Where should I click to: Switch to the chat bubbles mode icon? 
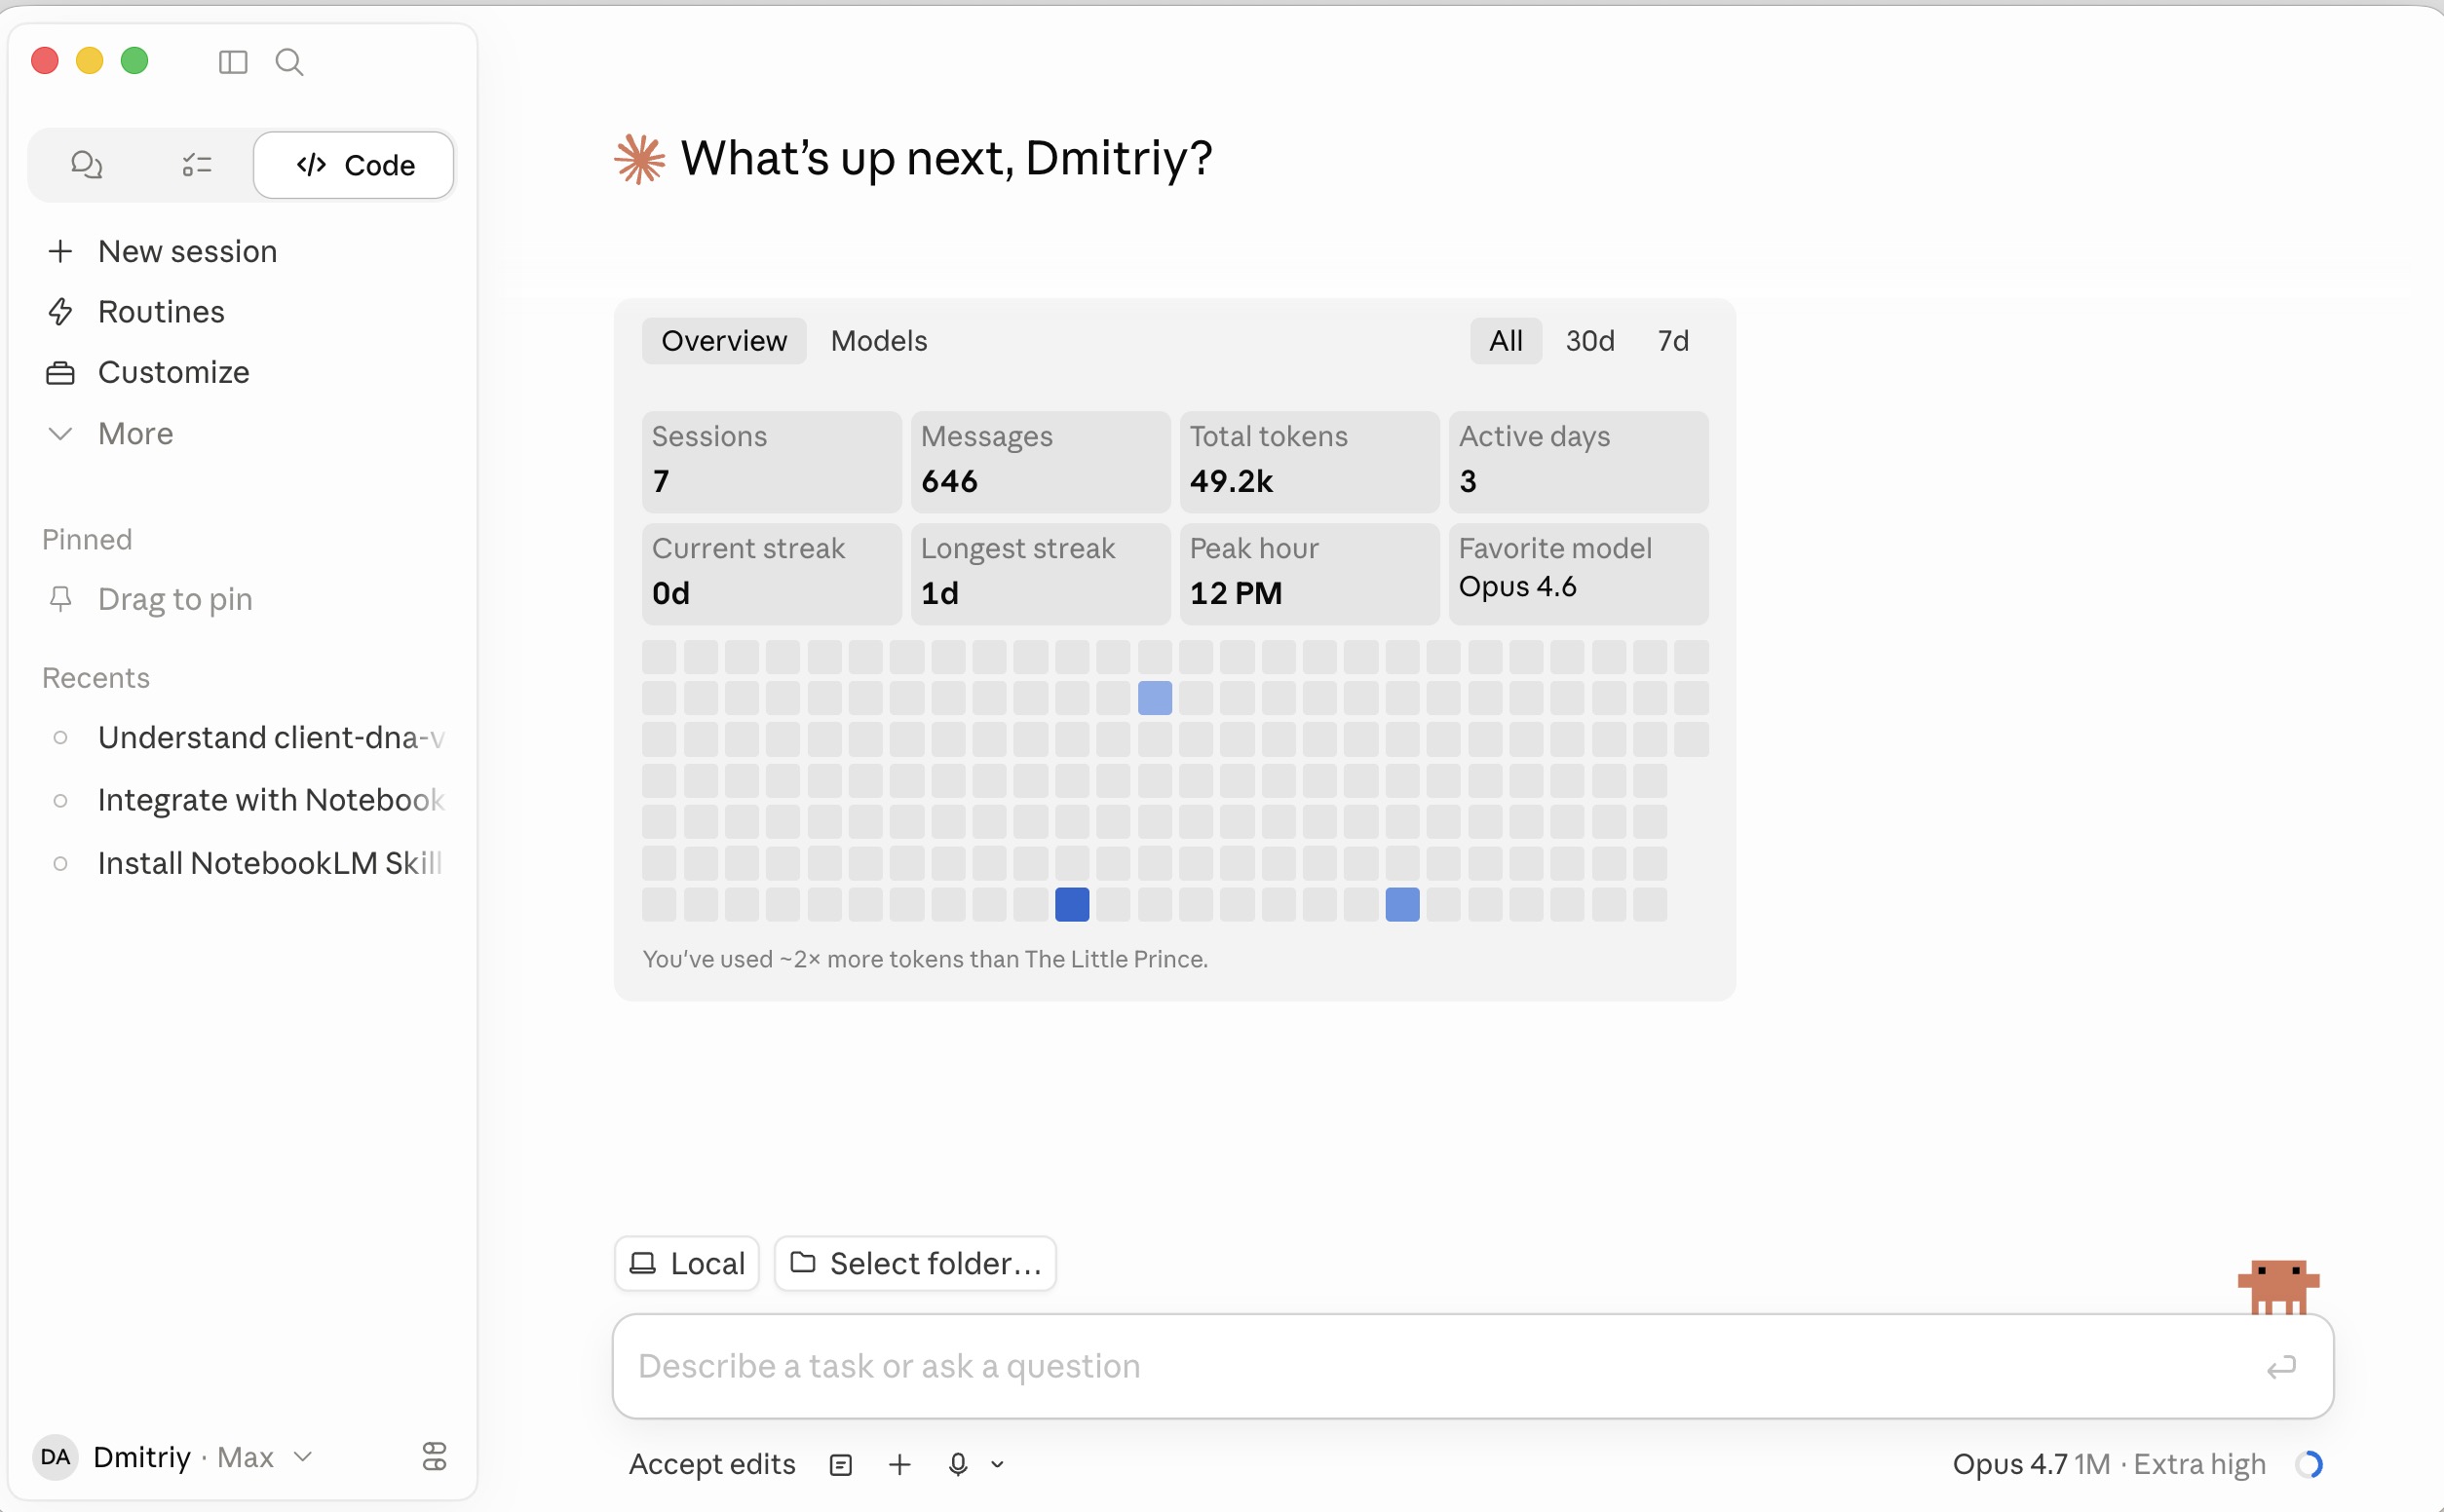(x=87, y=164)
